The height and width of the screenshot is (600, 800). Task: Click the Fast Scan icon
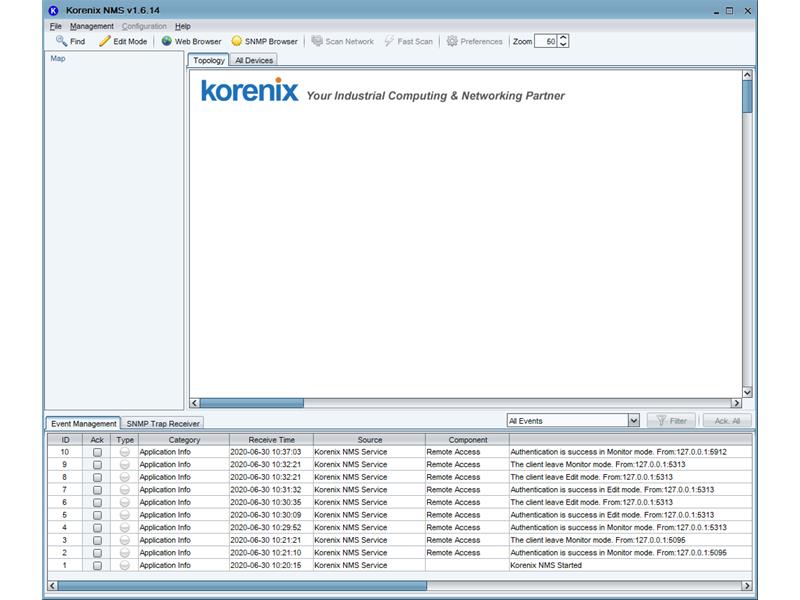pyautogui.click(x=389, y=41)
